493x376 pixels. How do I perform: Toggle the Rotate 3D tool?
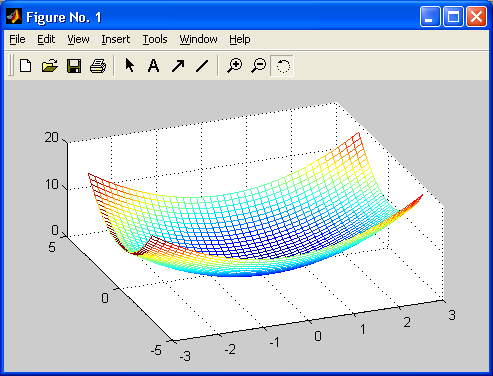(282, 66)
